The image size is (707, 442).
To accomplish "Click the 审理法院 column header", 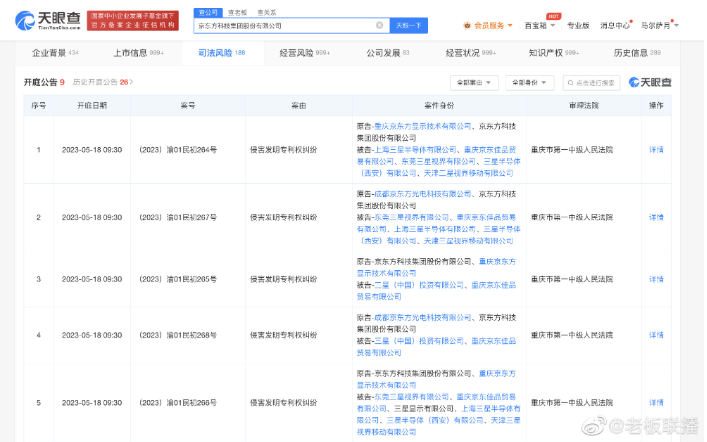I will [584, 106].
